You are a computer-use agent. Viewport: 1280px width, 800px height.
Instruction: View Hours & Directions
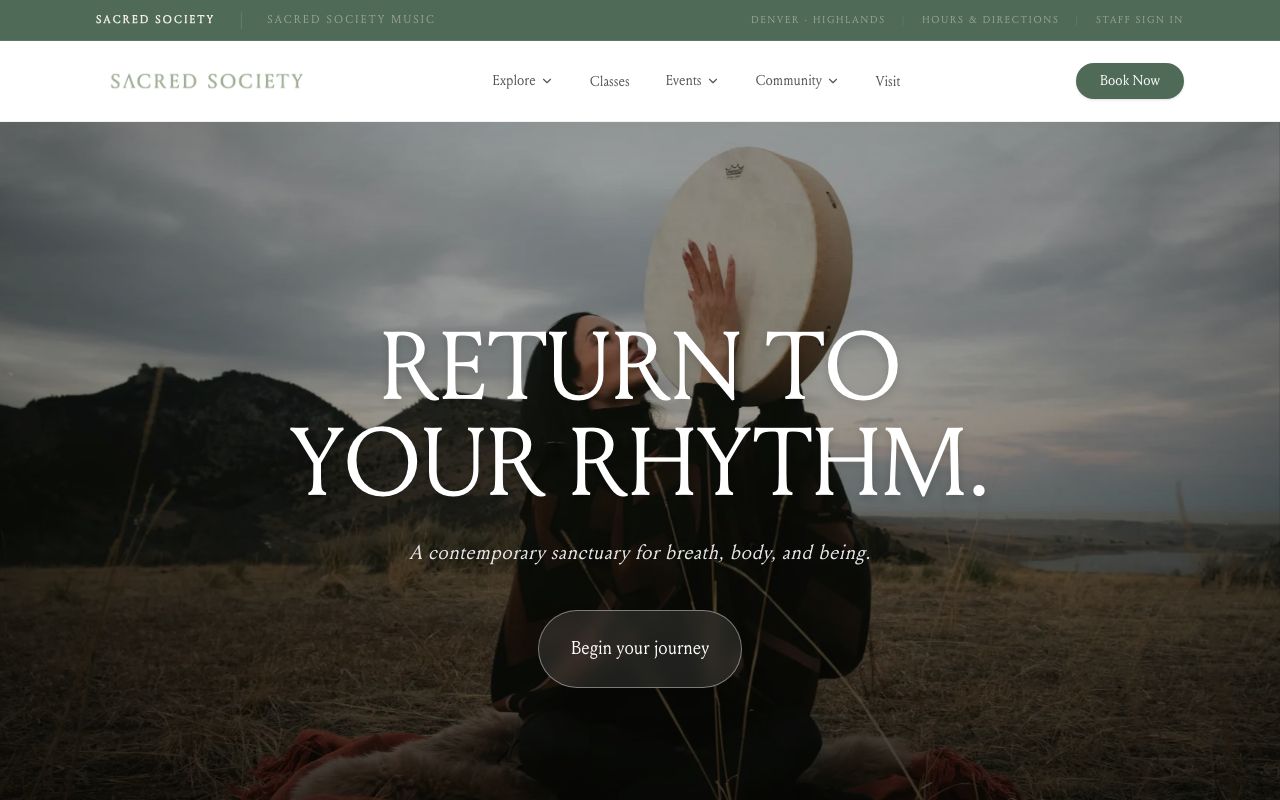990,20
